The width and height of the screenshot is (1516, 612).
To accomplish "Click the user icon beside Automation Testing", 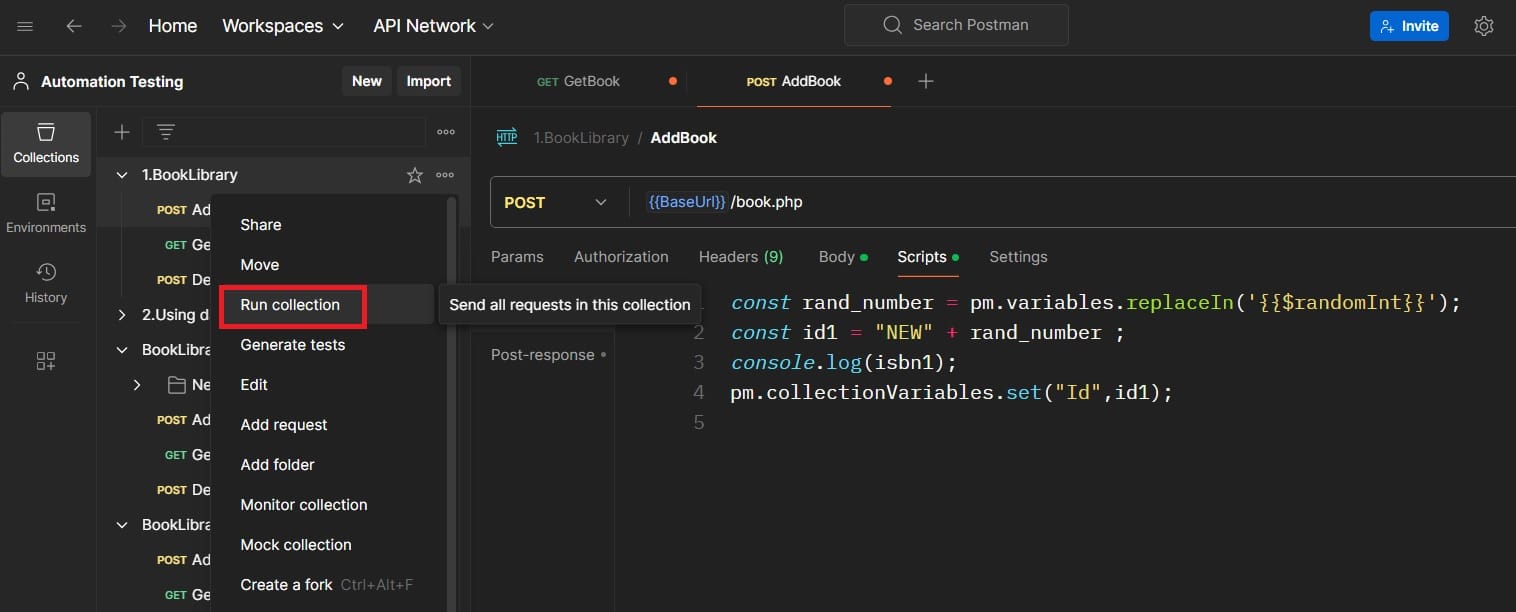I will 20,82.
